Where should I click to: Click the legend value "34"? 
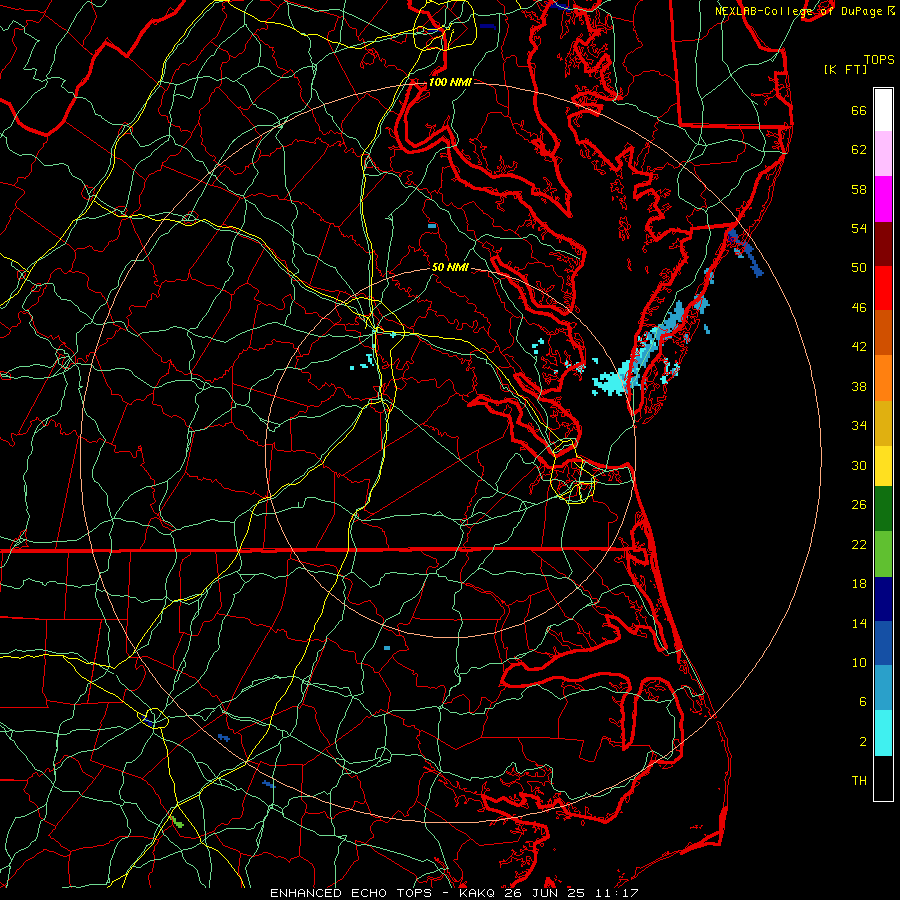(859, 426)
